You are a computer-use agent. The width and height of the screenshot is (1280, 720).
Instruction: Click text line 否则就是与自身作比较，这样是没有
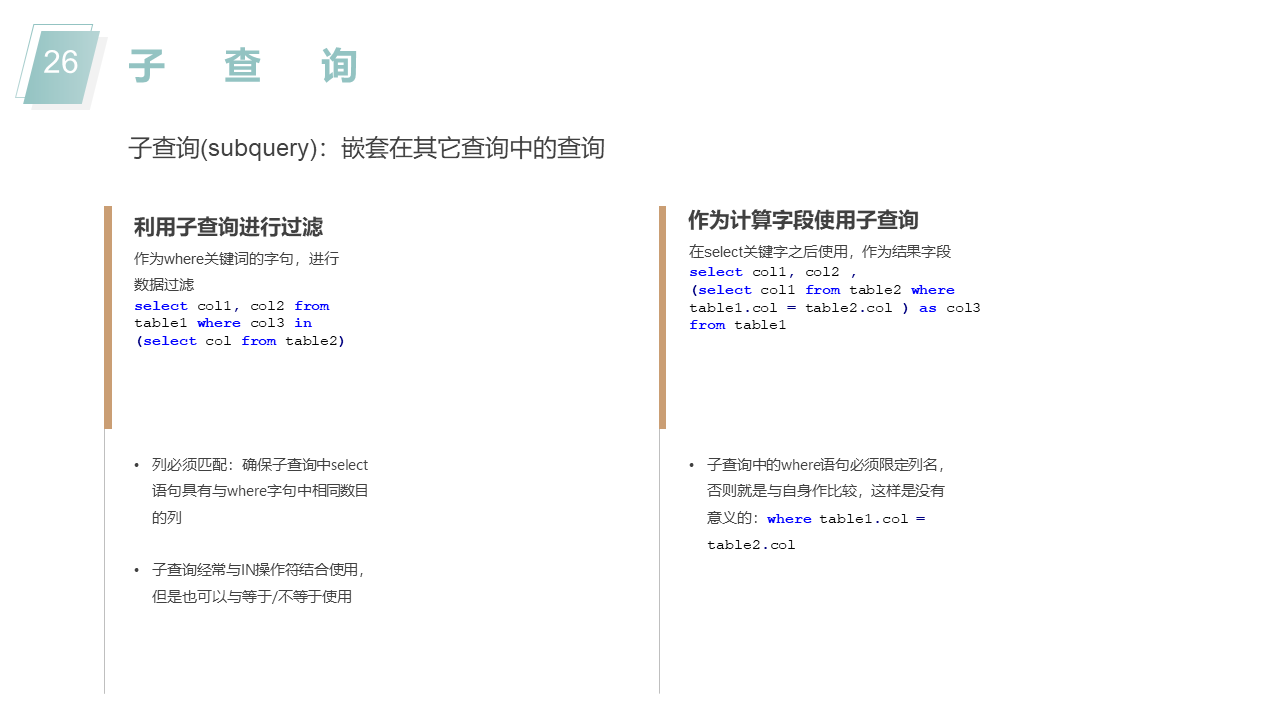click(826, 491)
